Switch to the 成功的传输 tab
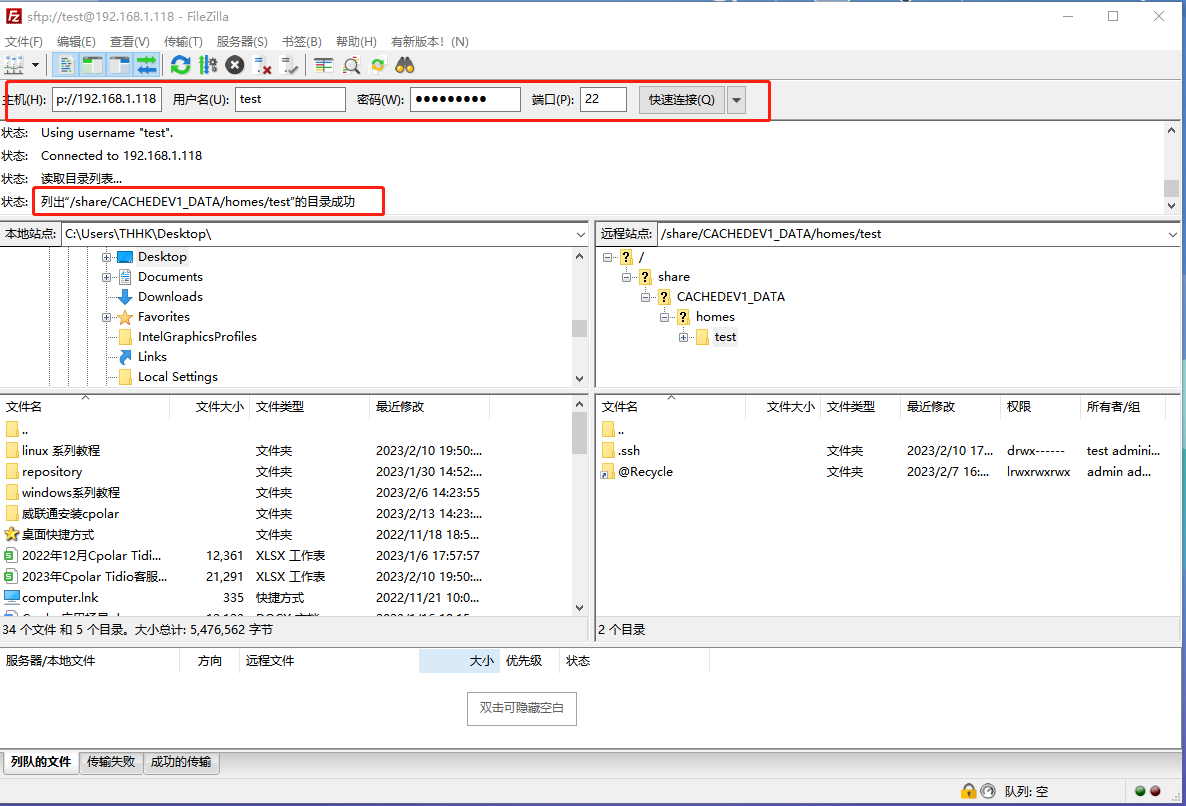Viewport: 1186px width, 806px height. [181, 762]
